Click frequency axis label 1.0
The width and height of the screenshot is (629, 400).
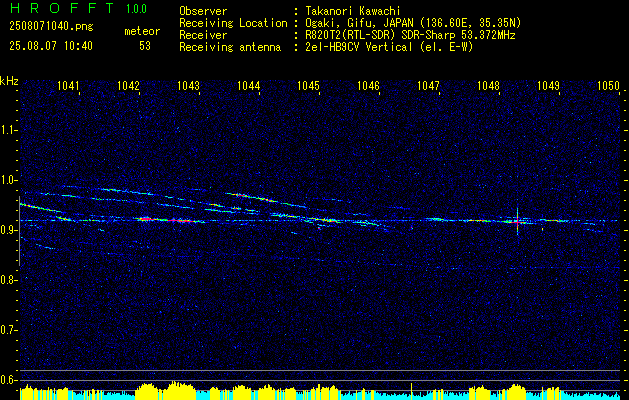point(9,180)
